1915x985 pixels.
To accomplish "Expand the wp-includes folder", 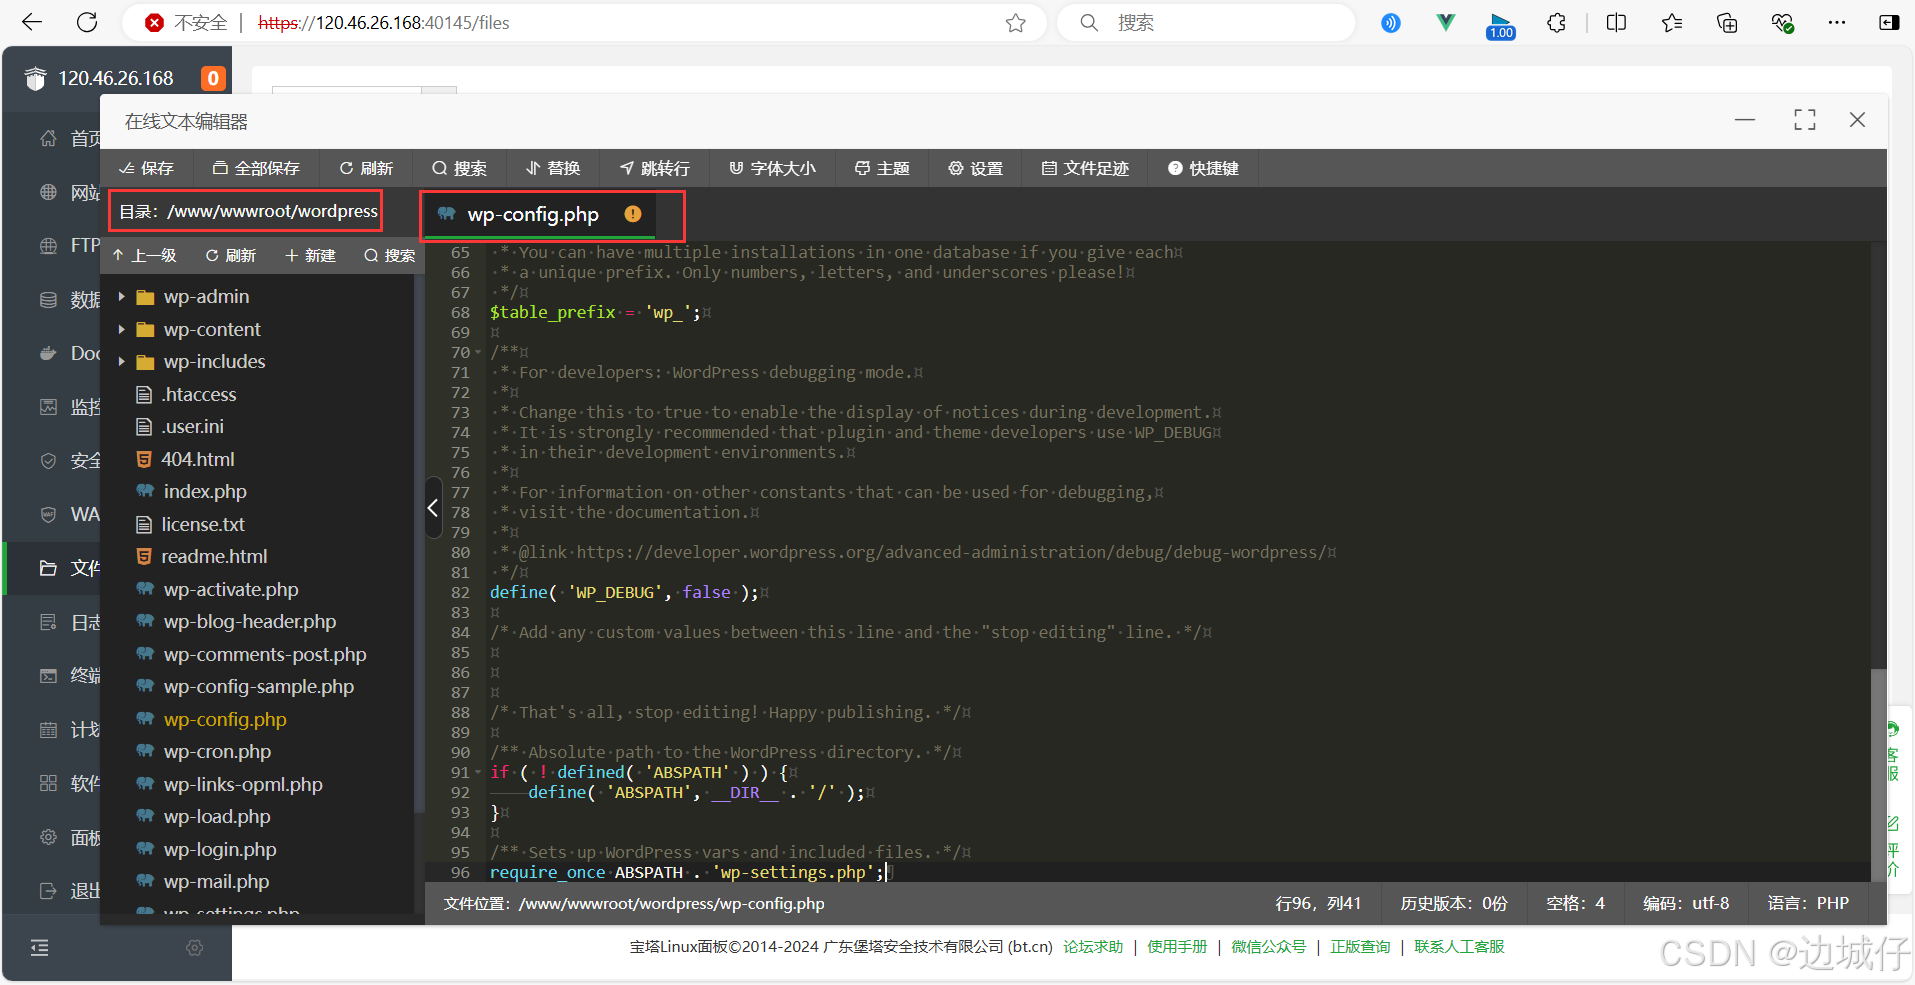I will click(122, 362).
